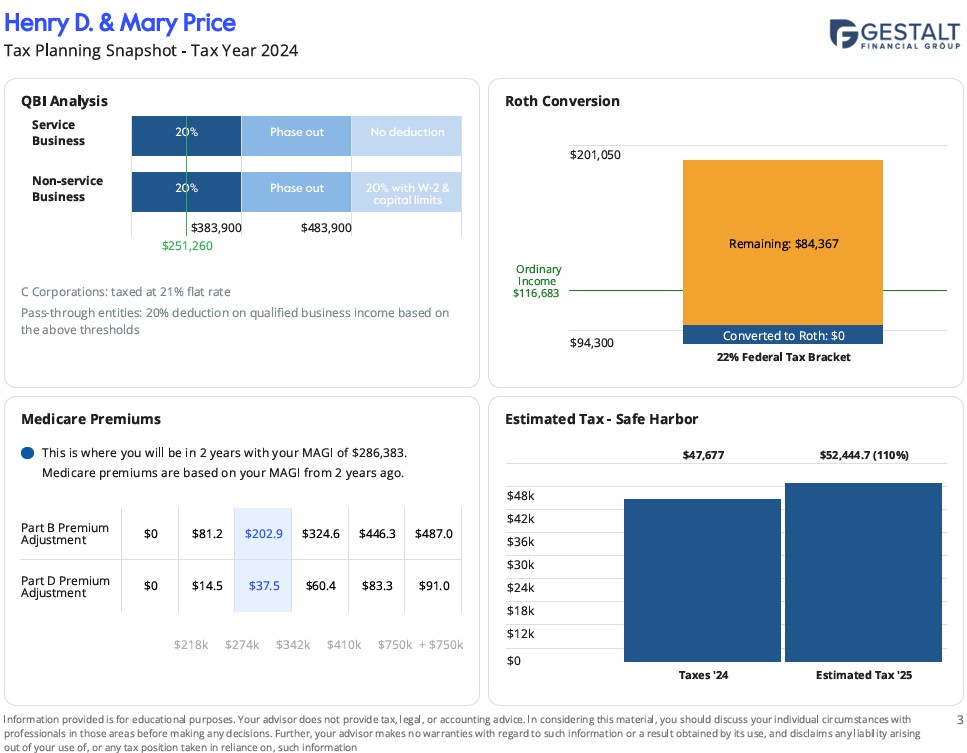Viewport: 967px width, 753px height.
Task: Click the Part B Premium Adjustment row label
Action: 65,534
